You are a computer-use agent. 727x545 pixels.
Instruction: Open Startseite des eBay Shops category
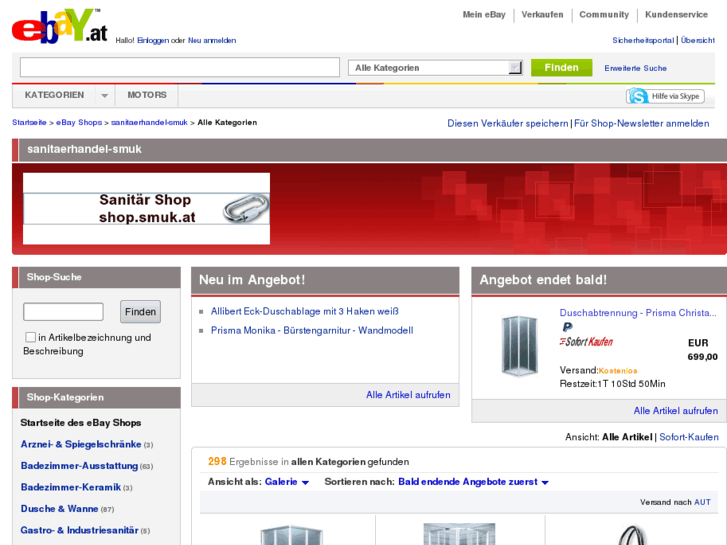81,423
